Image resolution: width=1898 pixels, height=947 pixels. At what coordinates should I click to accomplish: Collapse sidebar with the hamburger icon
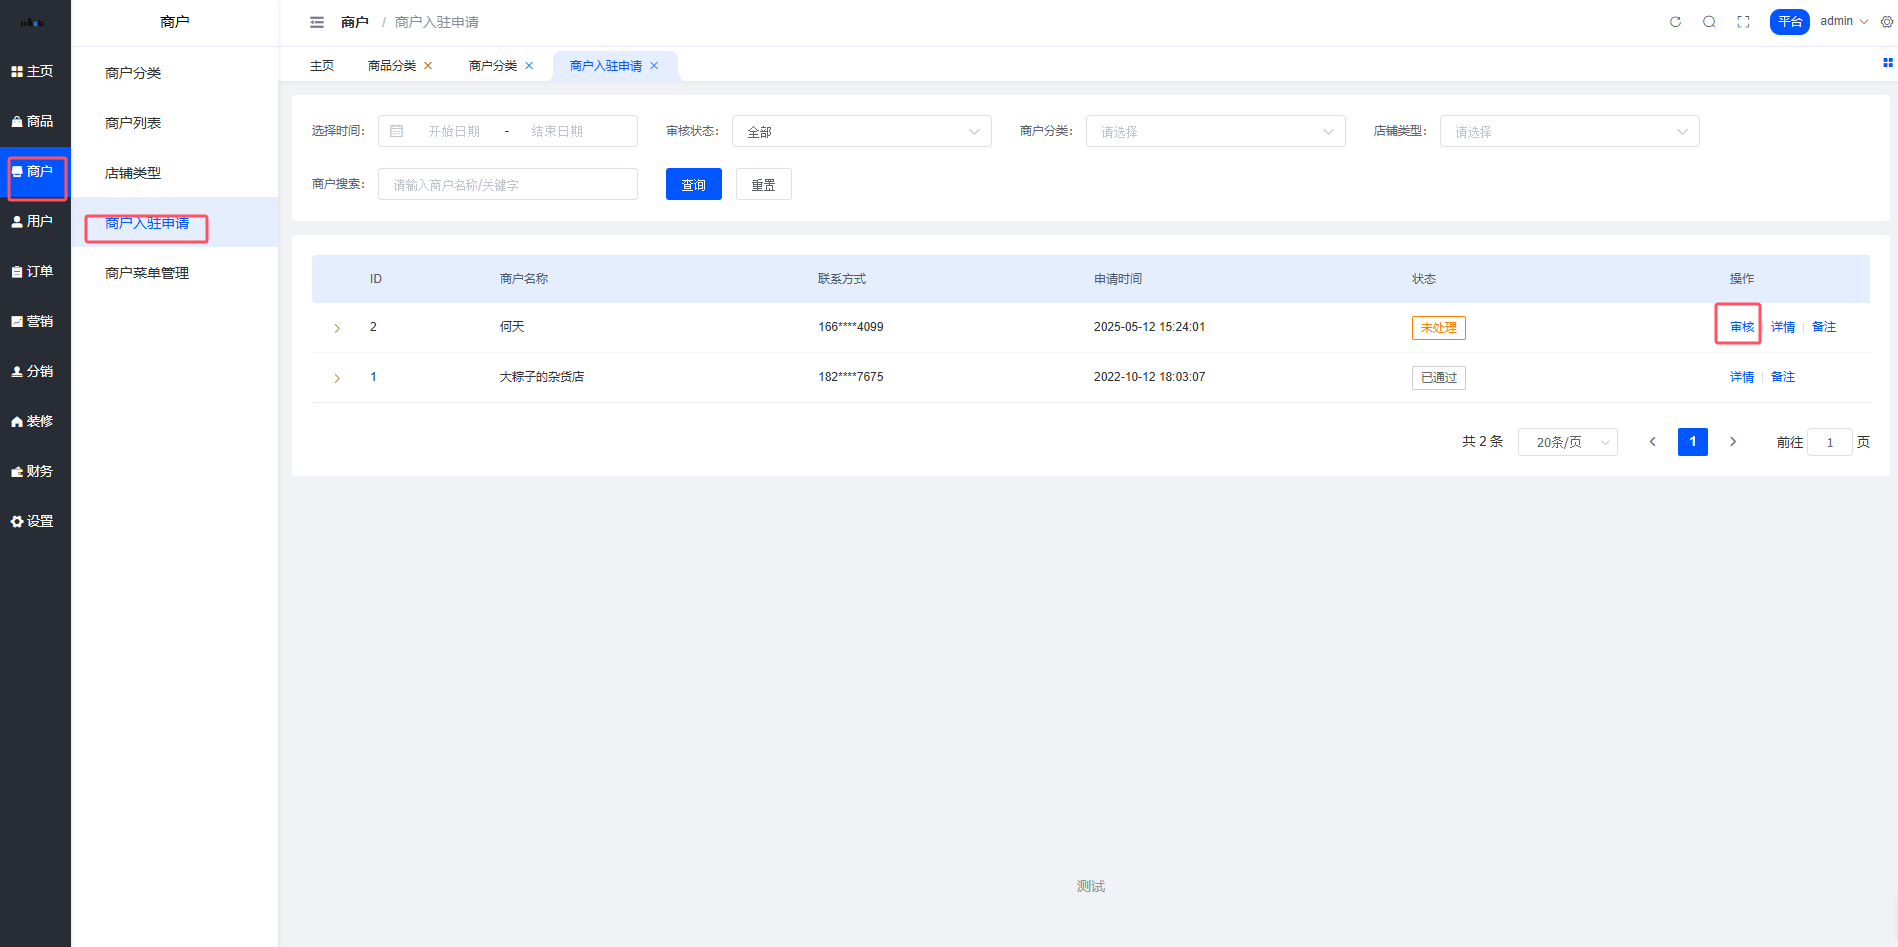[x=317, y=22]
